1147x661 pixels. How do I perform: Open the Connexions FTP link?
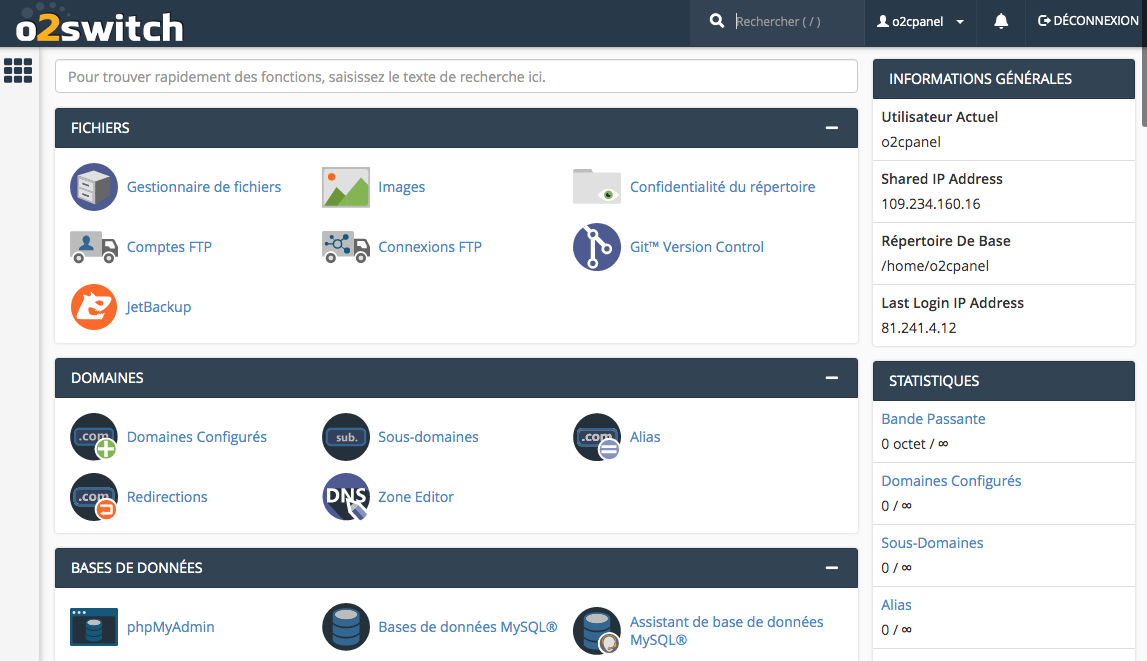click(430, 247)
